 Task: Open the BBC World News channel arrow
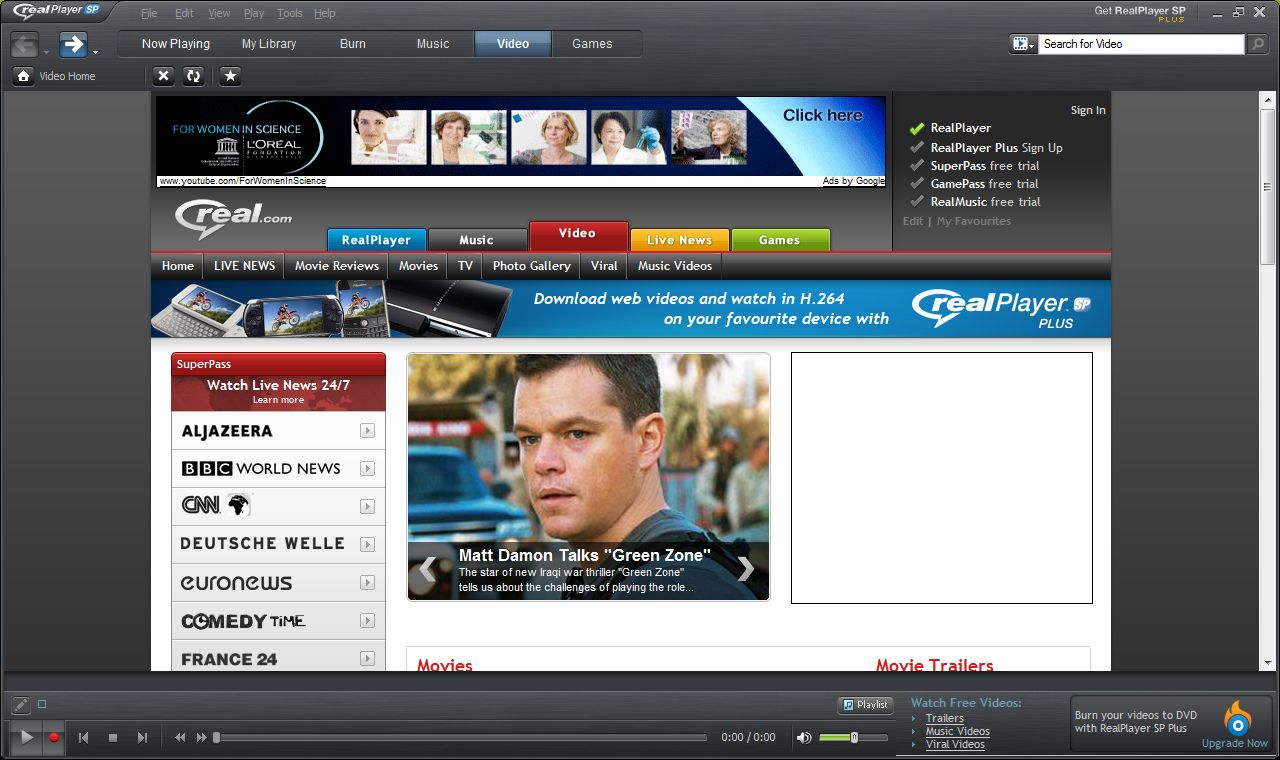(x=368, y=468)
